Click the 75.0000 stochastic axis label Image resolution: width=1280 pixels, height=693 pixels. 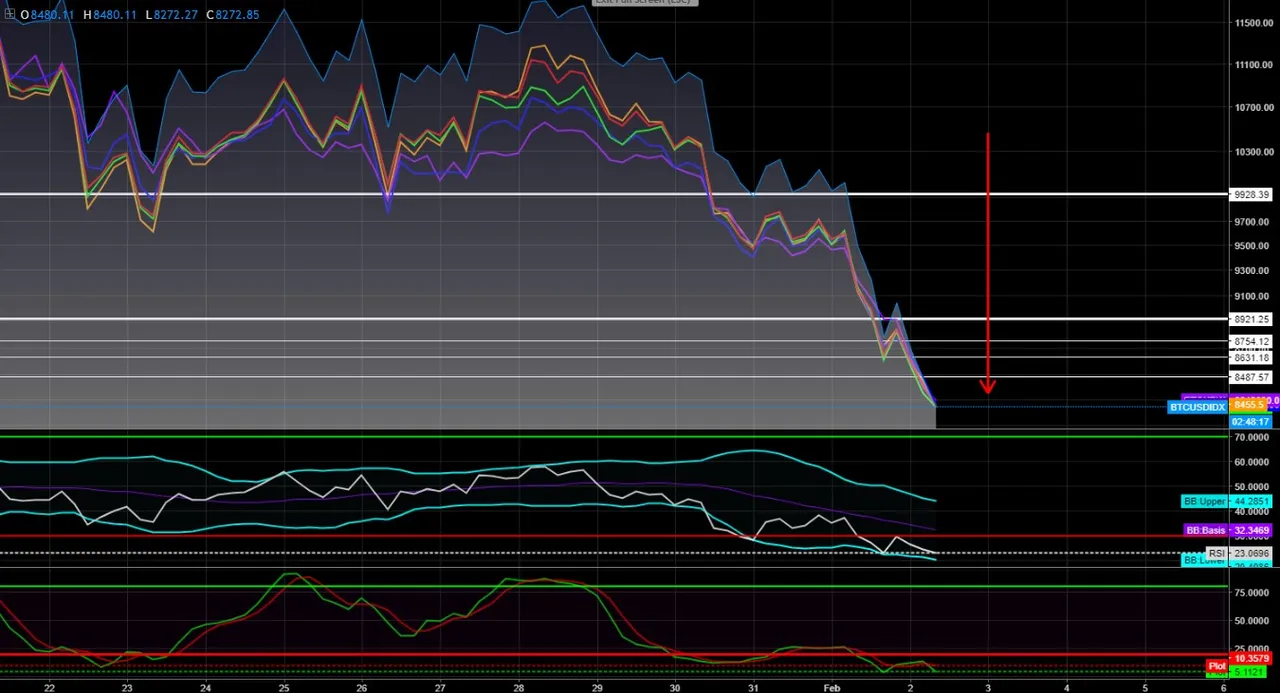pyautogui.click(x=1254, y=593)
